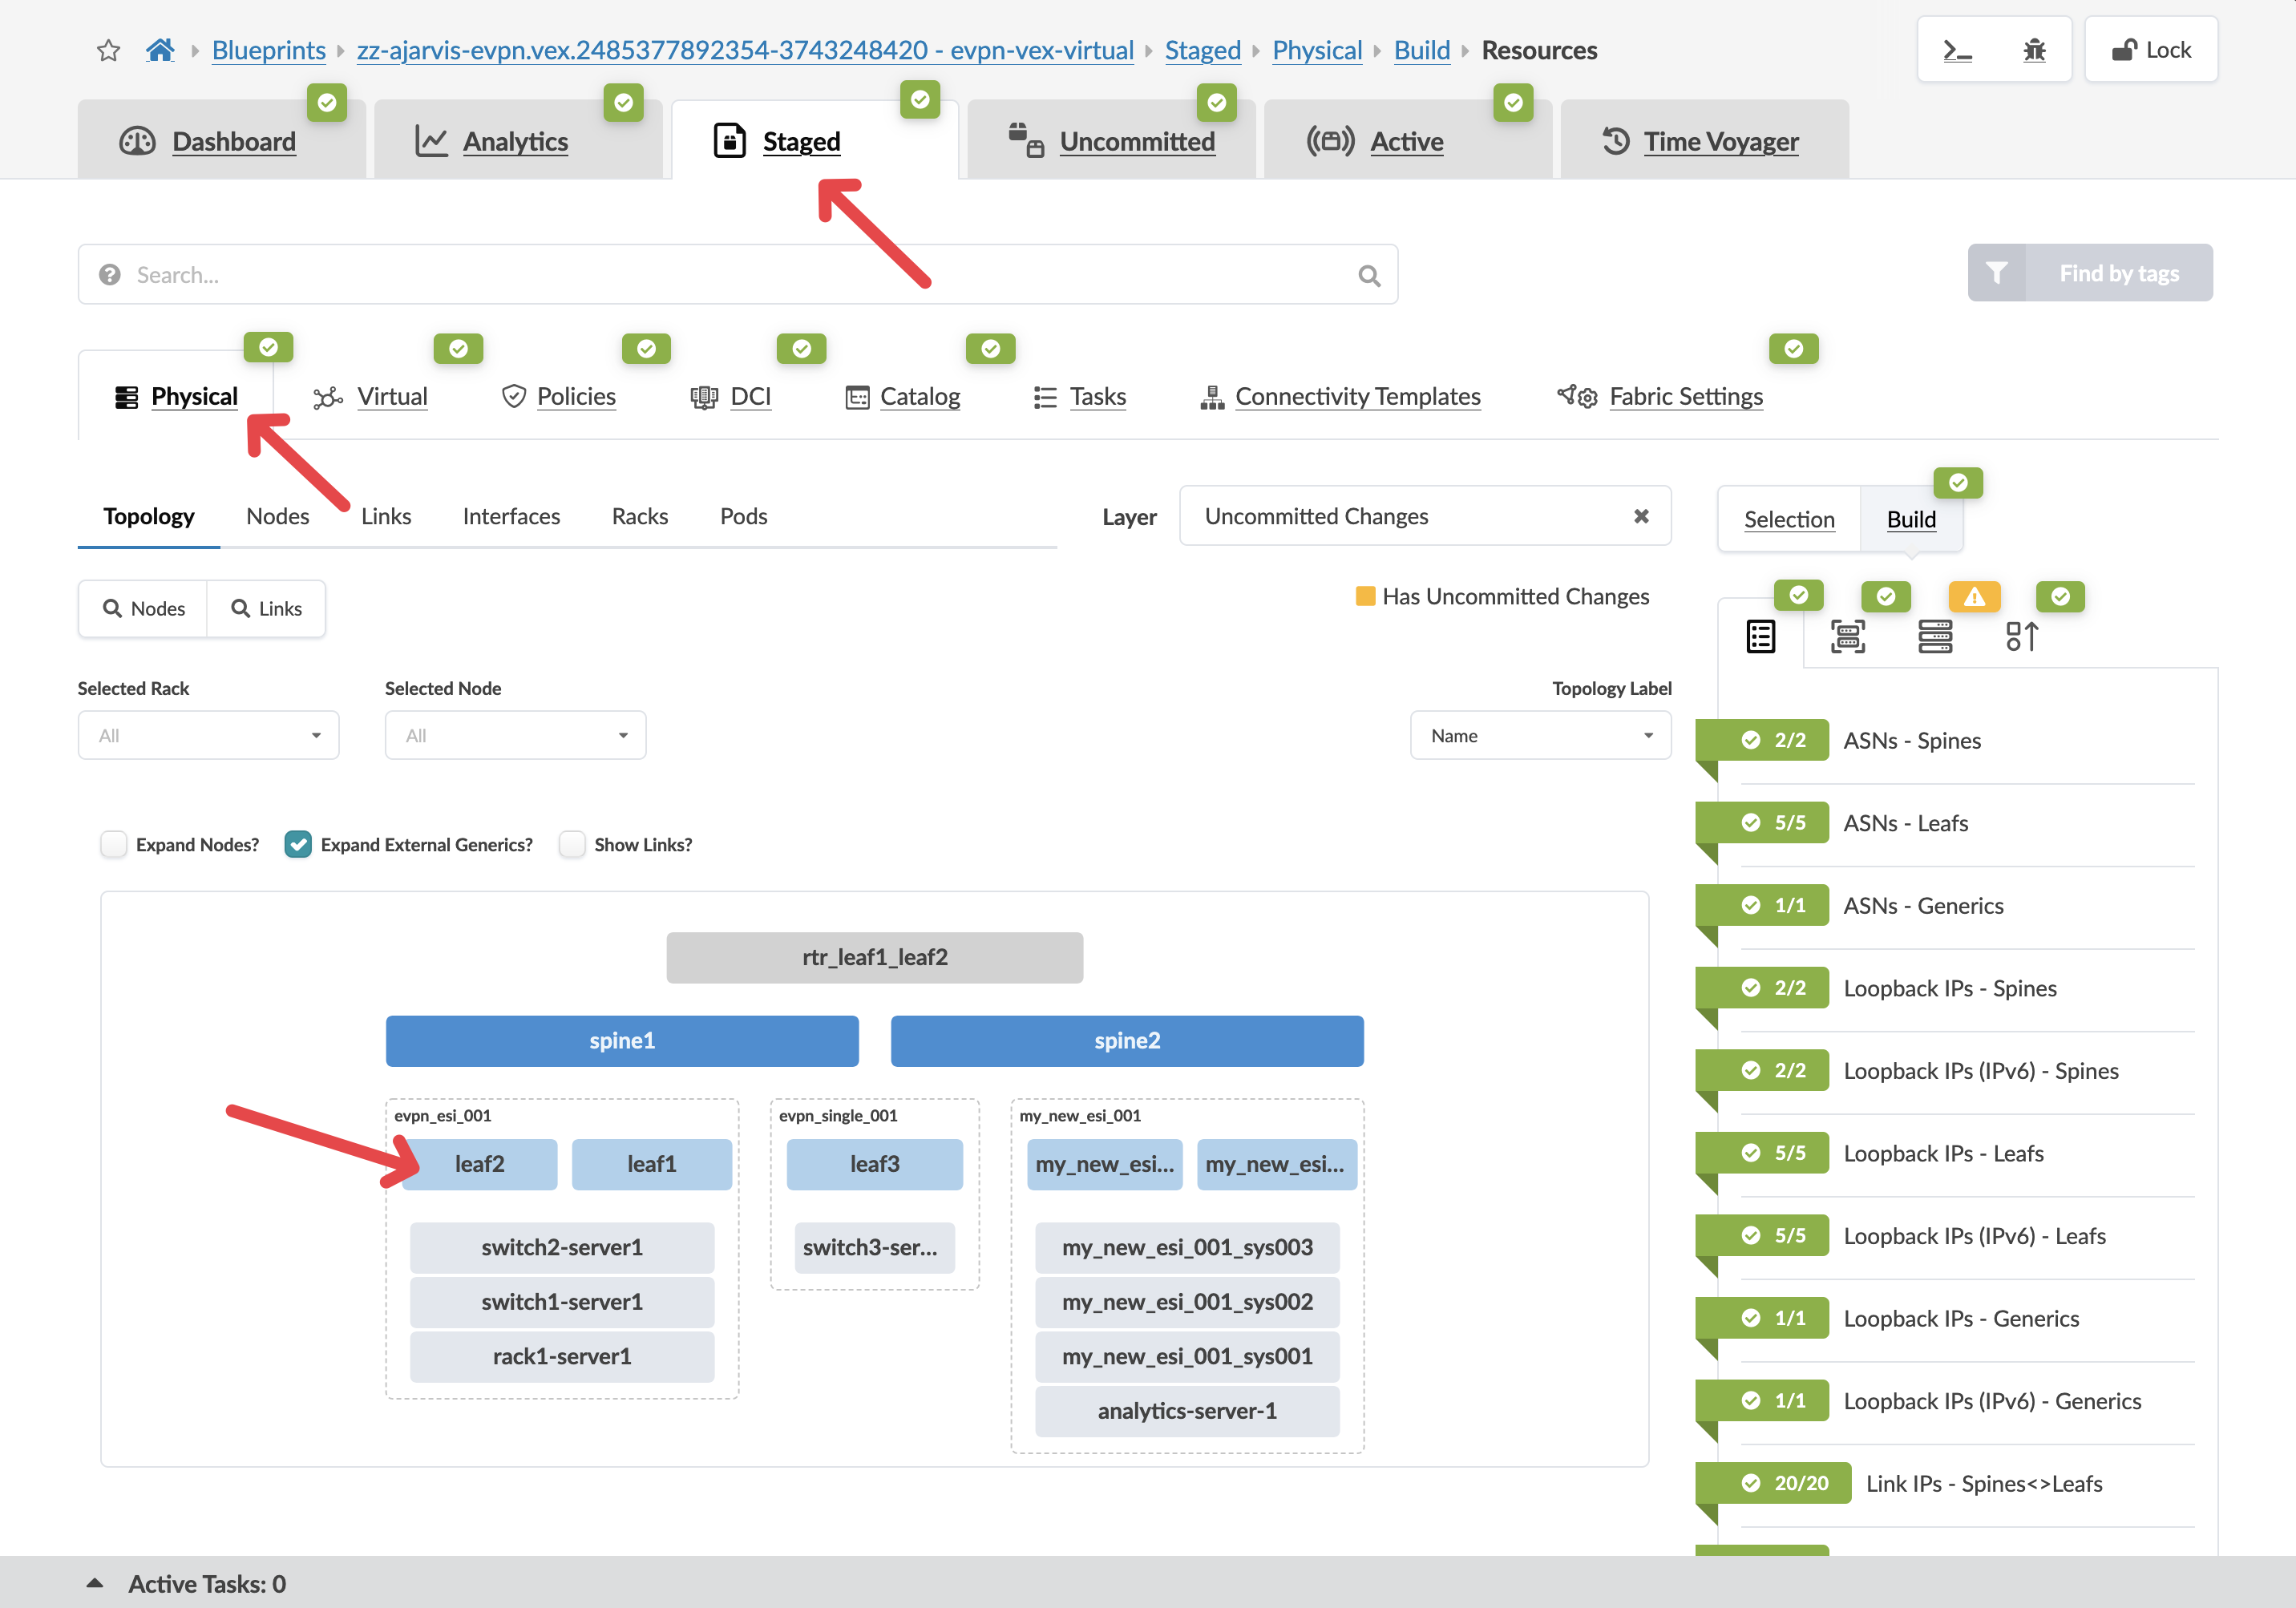Click the search magnifier icon in search bar
The width and height of the screenshot is (2296, 1608).
pos(1369,275)
